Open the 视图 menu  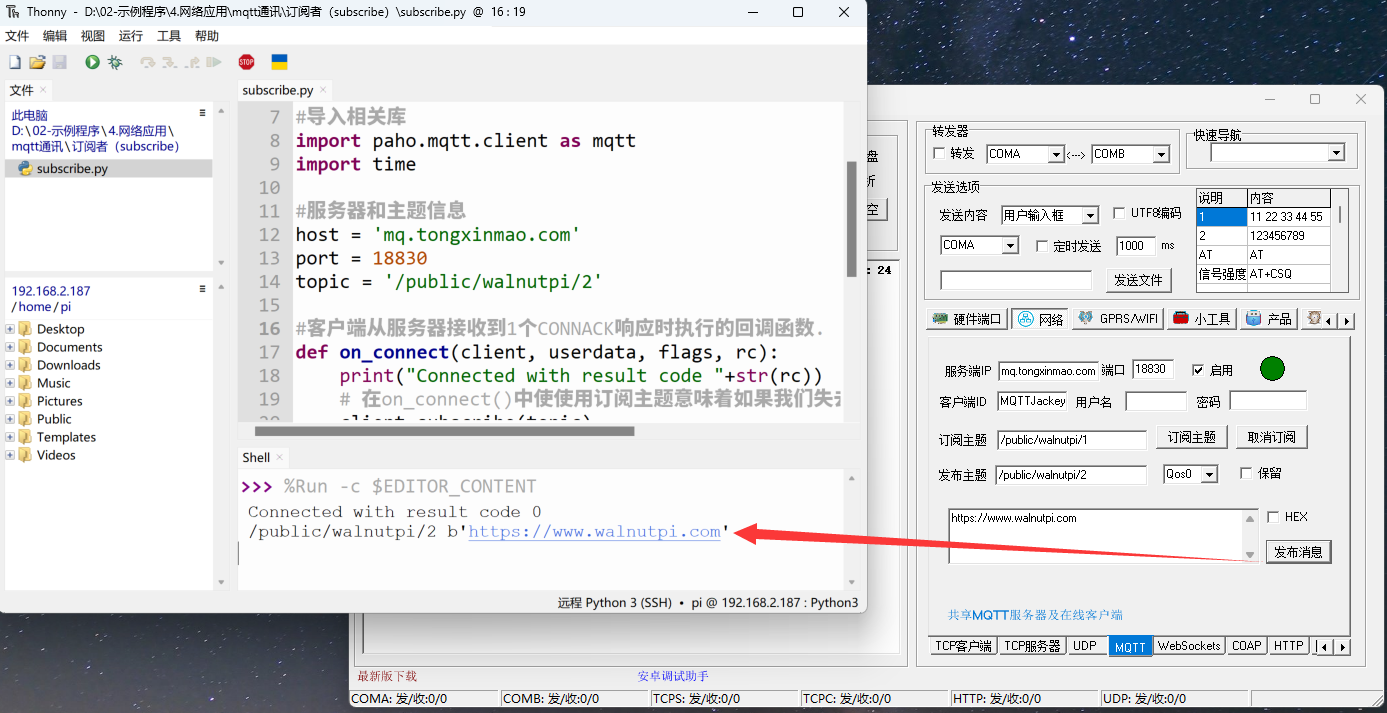tap(93, 36)
